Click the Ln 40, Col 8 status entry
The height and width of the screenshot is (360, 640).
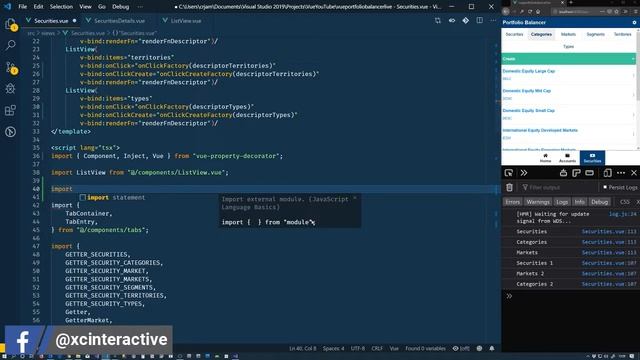click(302, 348)
